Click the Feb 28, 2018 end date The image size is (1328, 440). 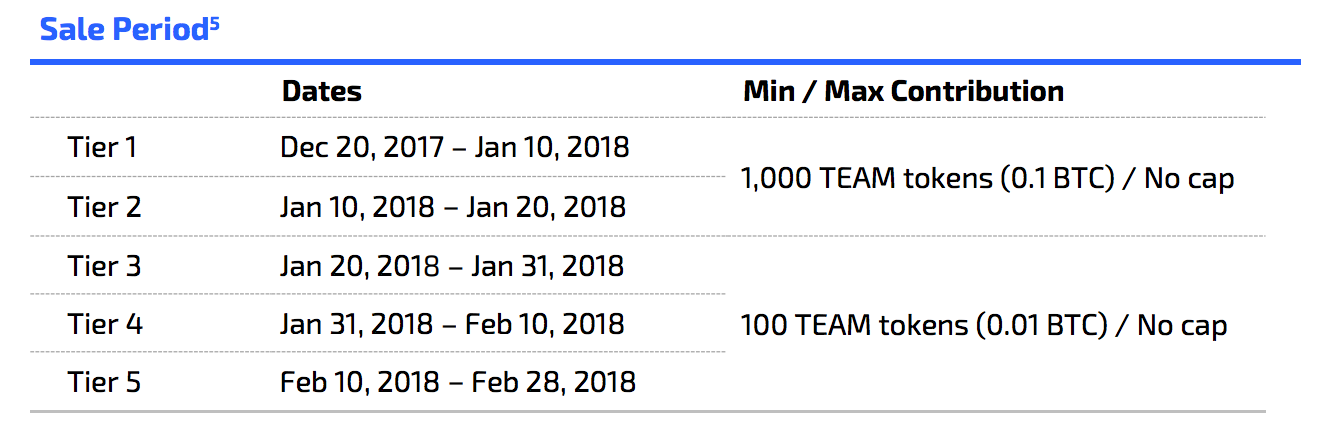[553, 382]
